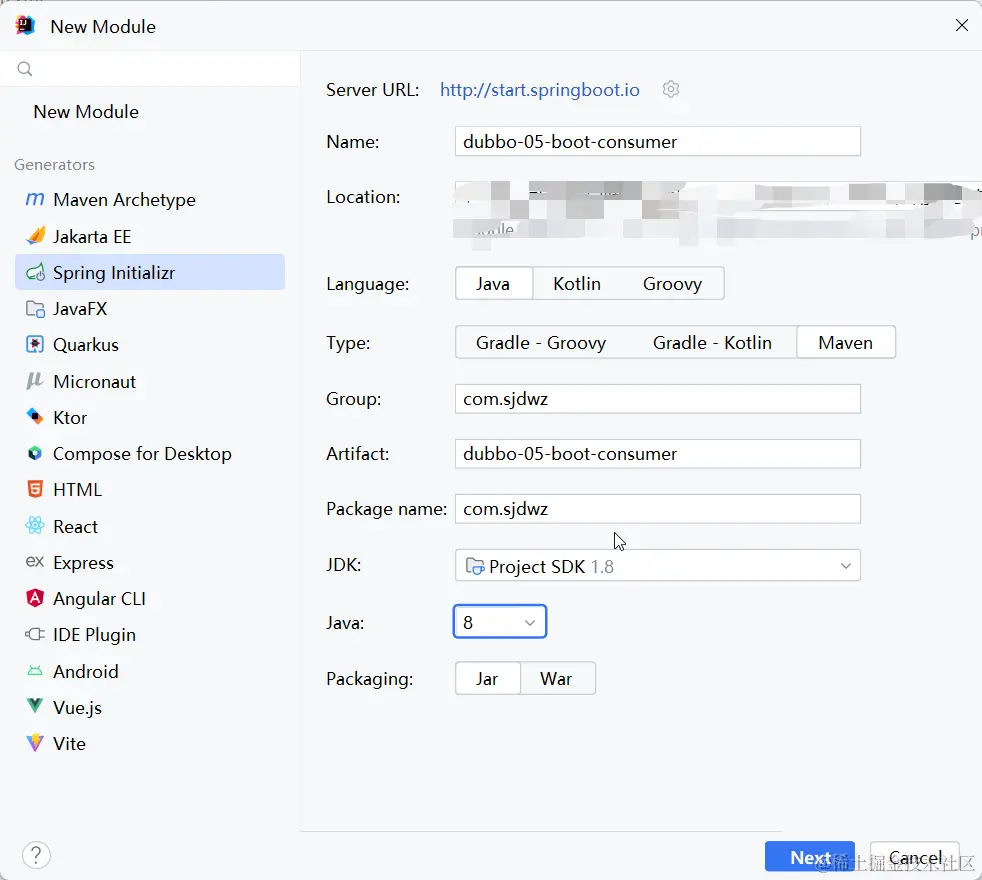Image resolution: width=982 pixels, height=880 pixels.
Task: Click the Project SDK folder icon
Action: click(475, 566)
